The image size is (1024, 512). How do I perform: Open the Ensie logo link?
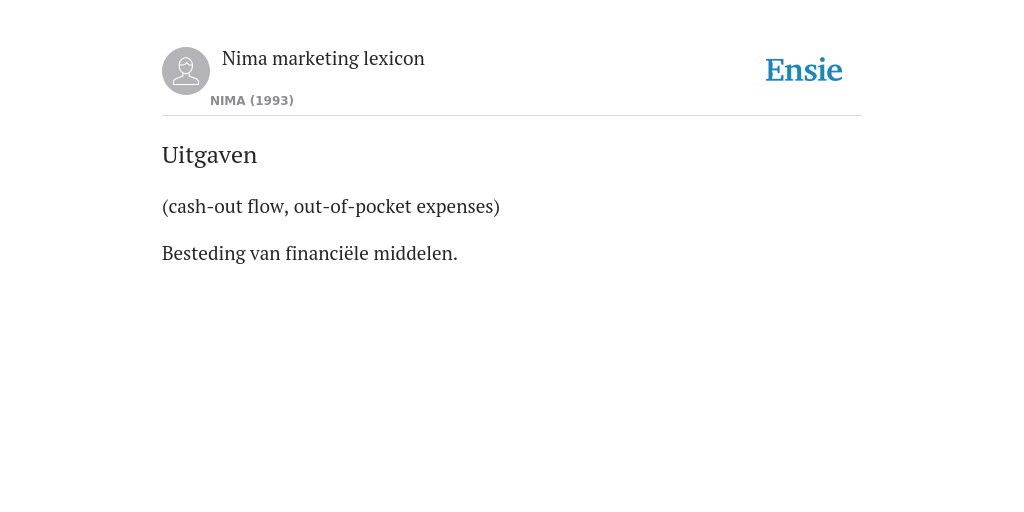[x=804, y=70]
